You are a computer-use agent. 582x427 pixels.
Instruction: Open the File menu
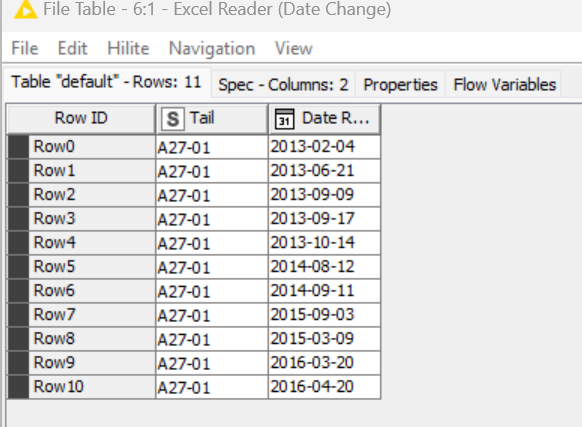[24, 48]
